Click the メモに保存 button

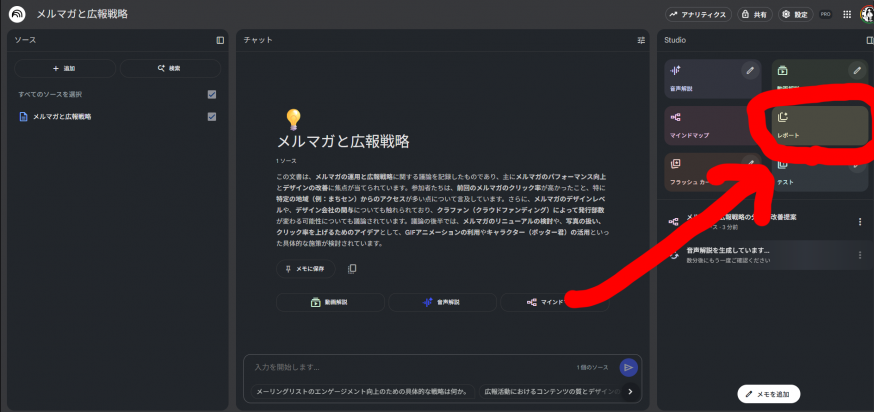[306, 269]
